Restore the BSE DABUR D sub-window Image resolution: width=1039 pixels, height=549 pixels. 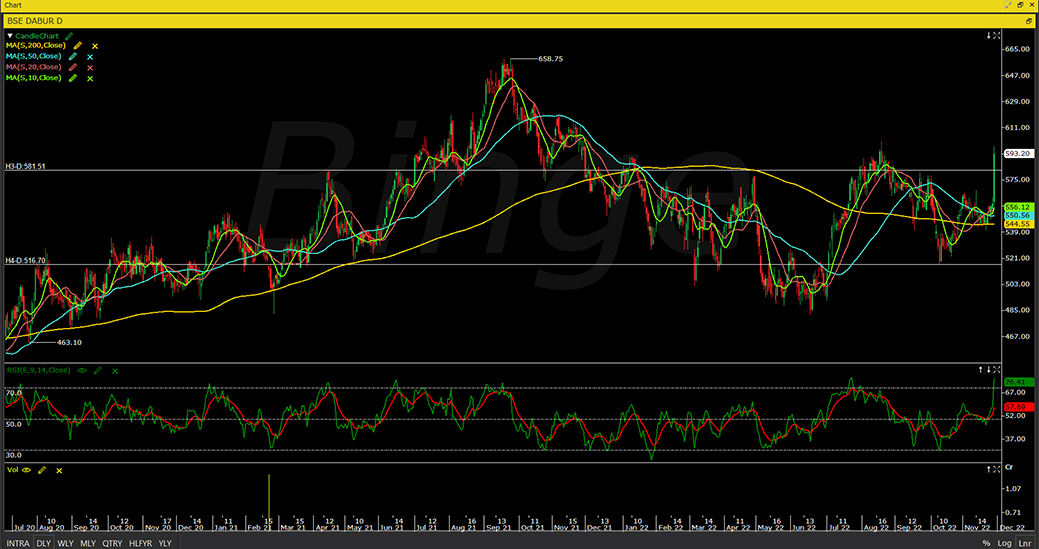tap(1029, 21)
